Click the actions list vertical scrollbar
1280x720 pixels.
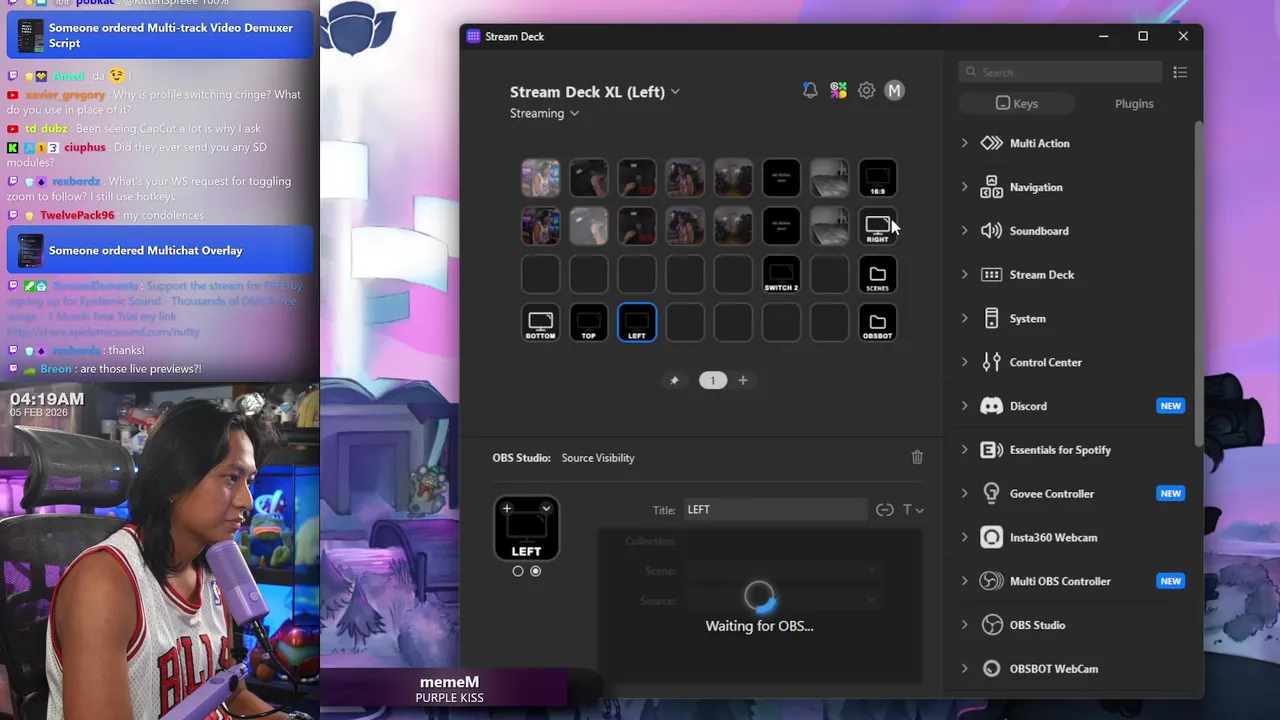1199,285
